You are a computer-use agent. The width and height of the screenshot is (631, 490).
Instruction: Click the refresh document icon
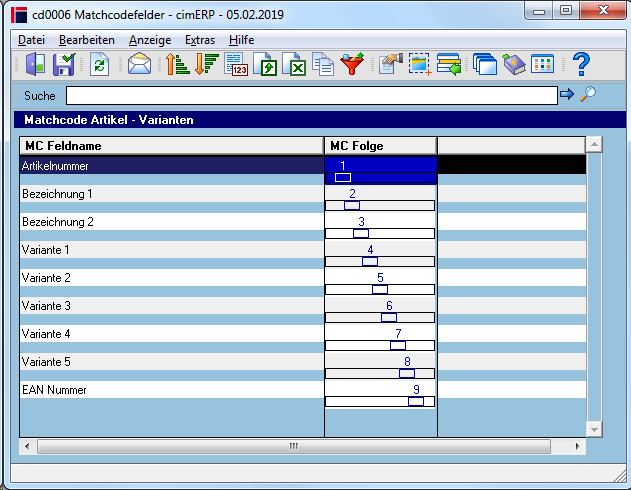(x=99, y=64)
